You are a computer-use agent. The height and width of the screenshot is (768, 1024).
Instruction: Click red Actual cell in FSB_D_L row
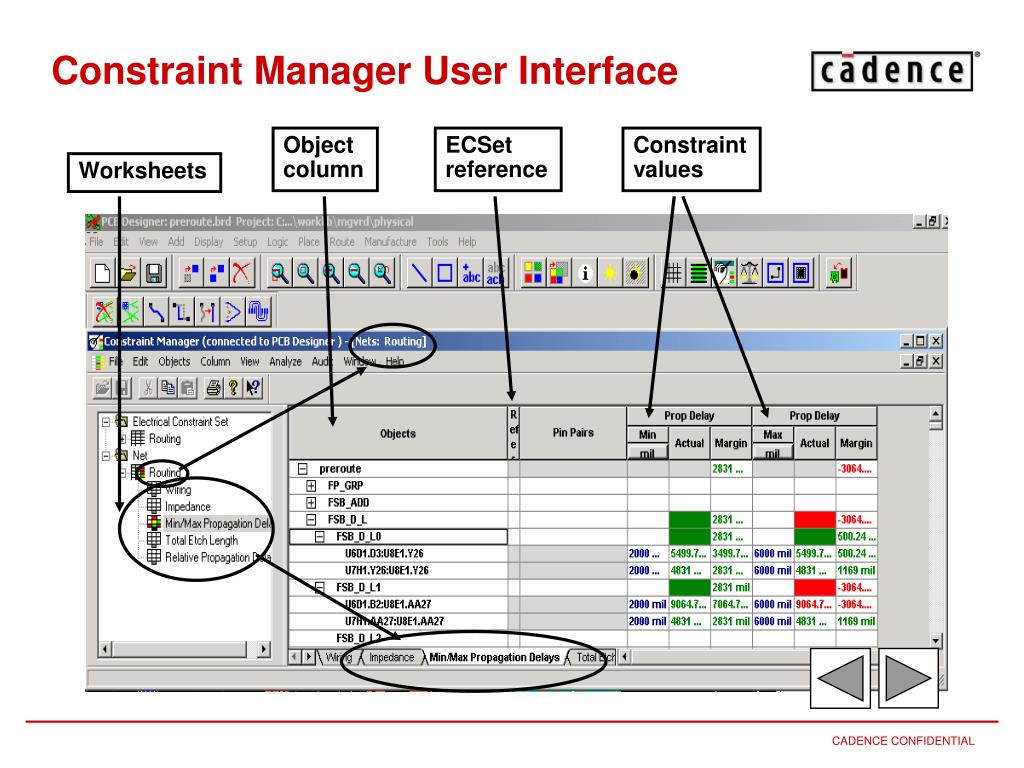point(814,520)
